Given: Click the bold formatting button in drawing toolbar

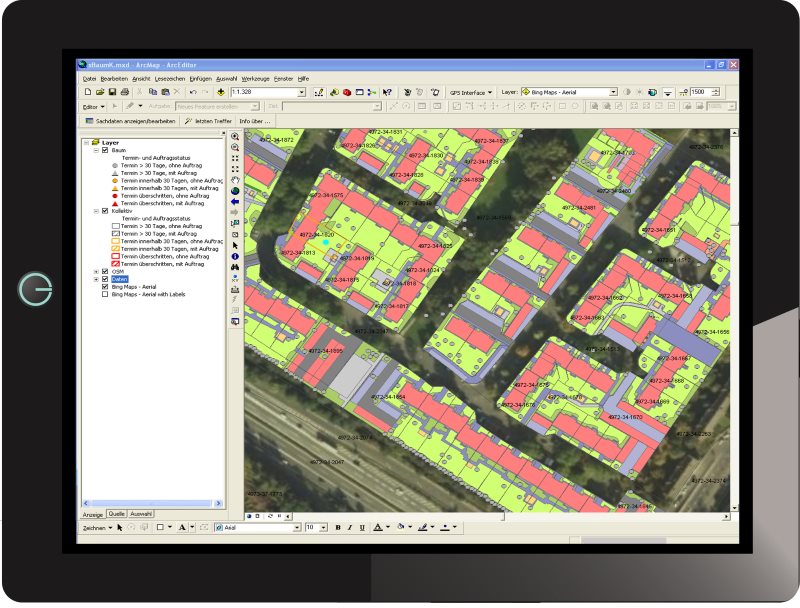Looking at the screenshot, I should pyautogui.click(x=338, y=527).
